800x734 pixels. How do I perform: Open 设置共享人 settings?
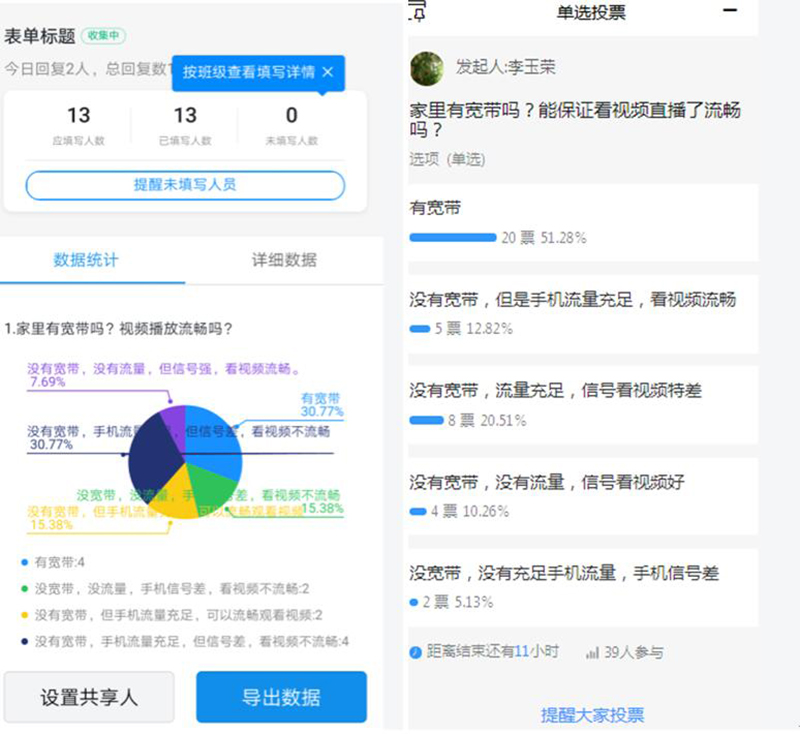point(88,697)
